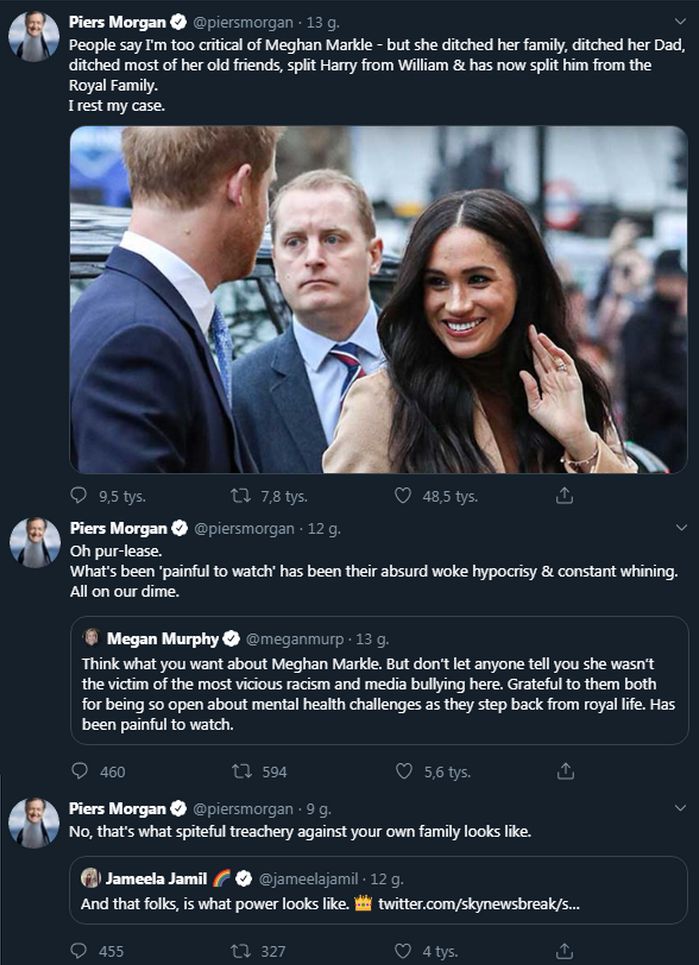Retweet the tweet with 7,8 tys. retweets
699x965 pixels.
240,496
